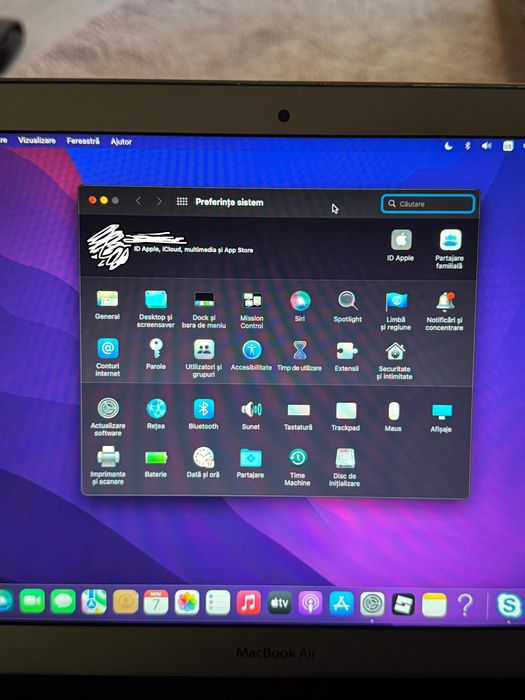Open Utilizatori și grupuri pane

pos(204,358)
